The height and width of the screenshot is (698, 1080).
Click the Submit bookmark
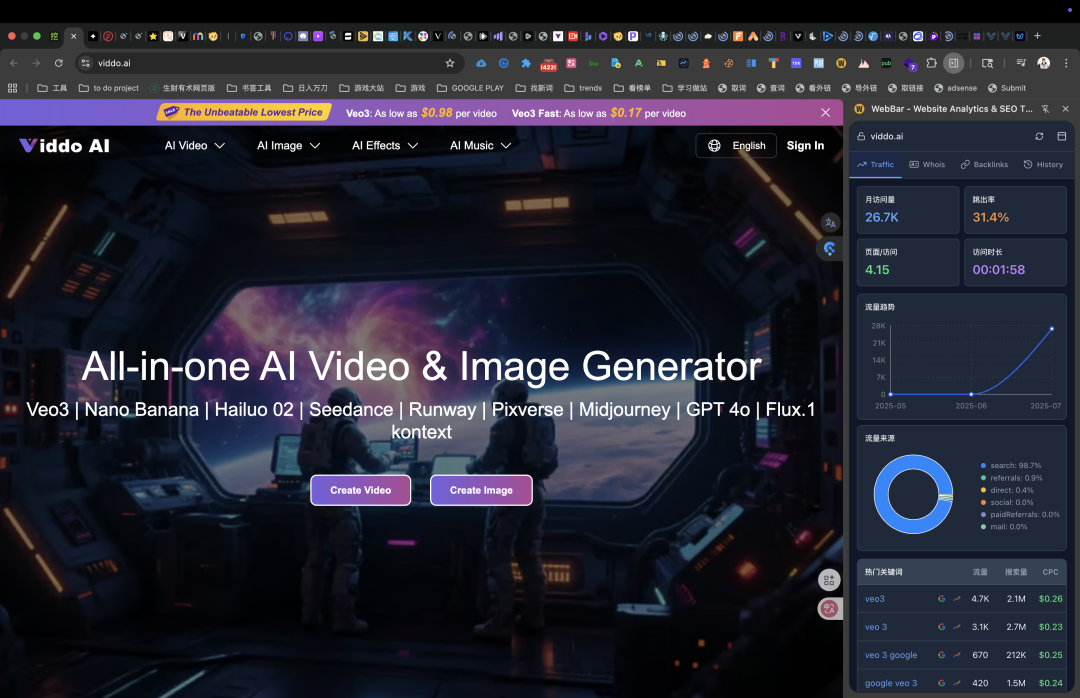tap(1006, 88)
